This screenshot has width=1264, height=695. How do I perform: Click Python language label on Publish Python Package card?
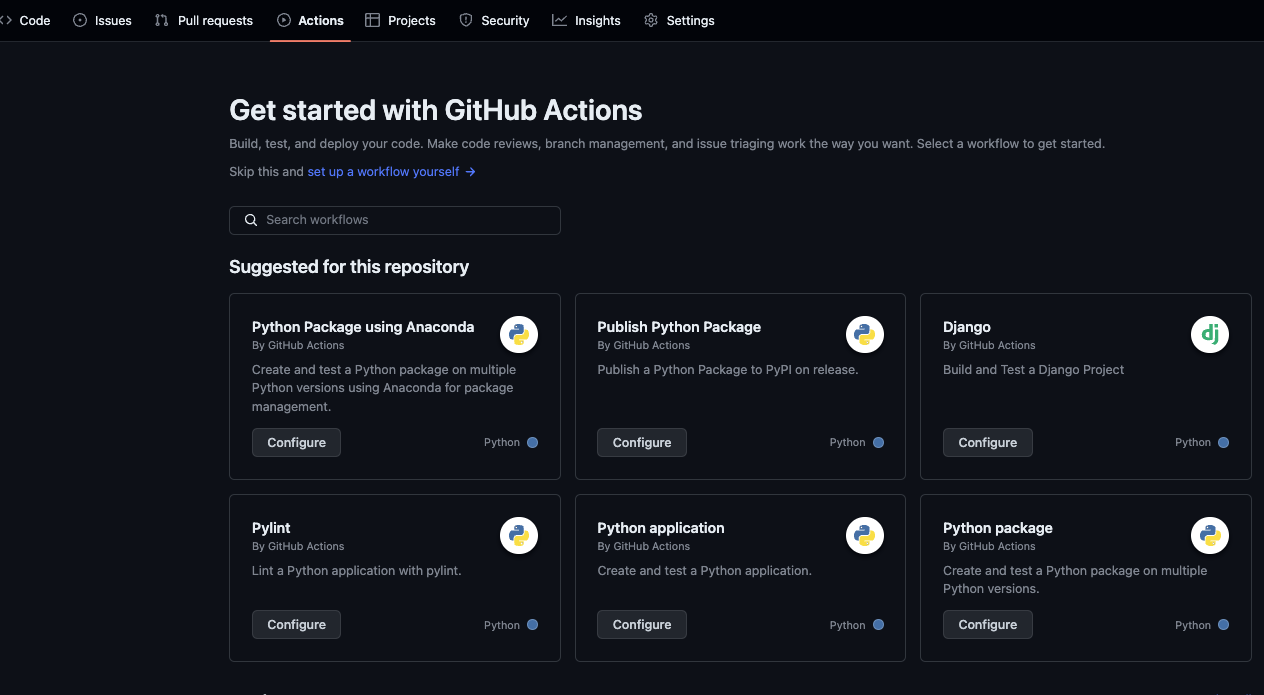pos(847,442)
